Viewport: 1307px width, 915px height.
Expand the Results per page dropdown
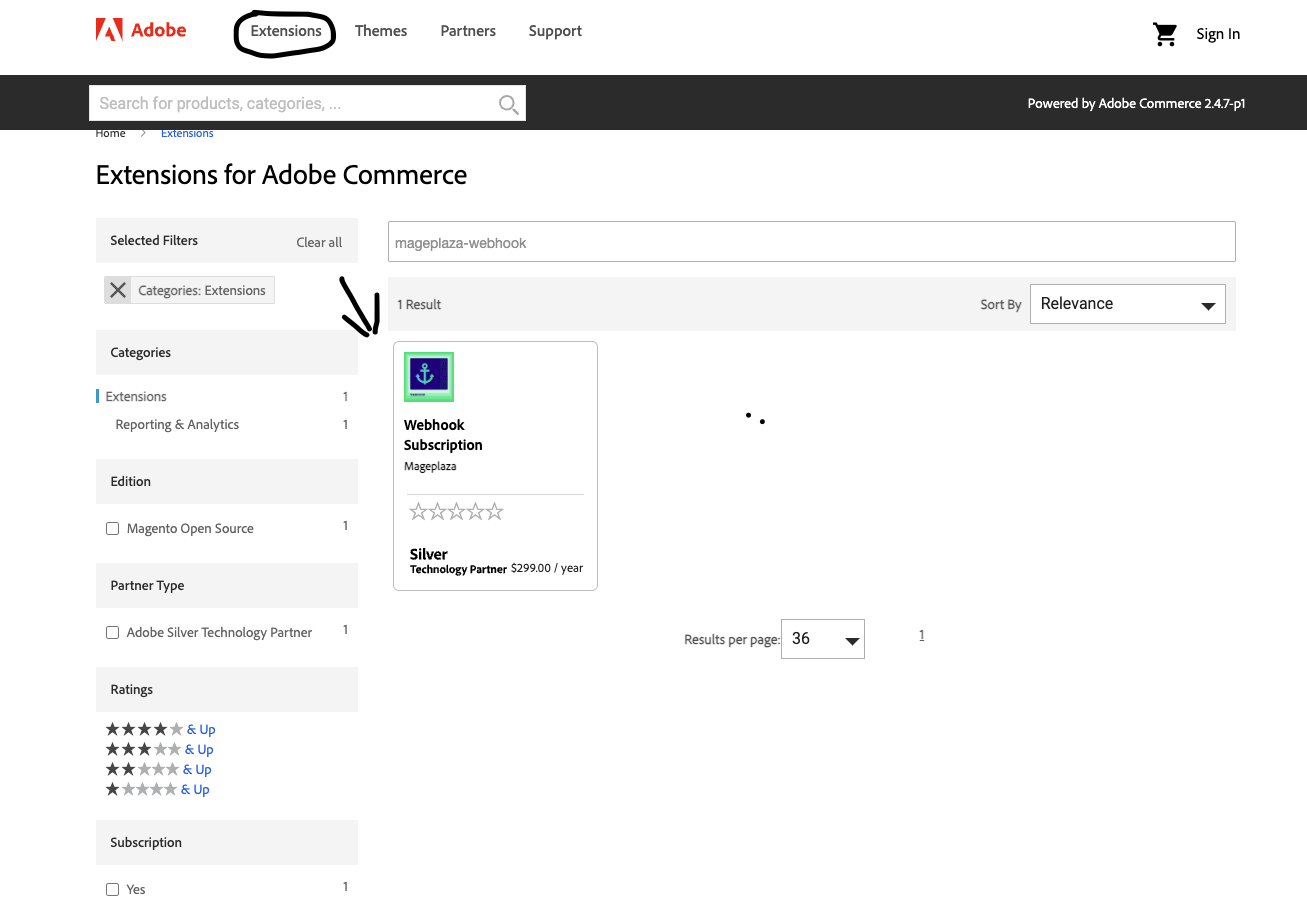[x=822, y=639]
